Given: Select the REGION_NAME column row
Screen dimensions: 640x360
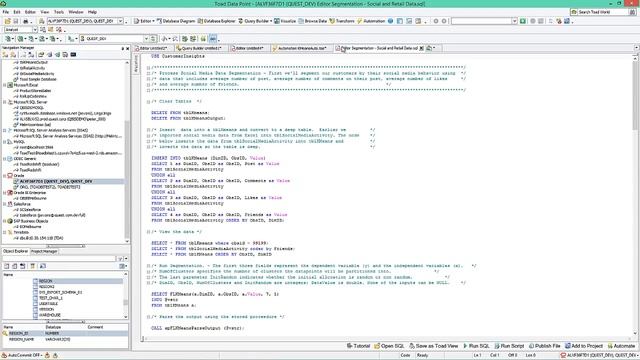Looking at the screenshot, I should [65, 339].
